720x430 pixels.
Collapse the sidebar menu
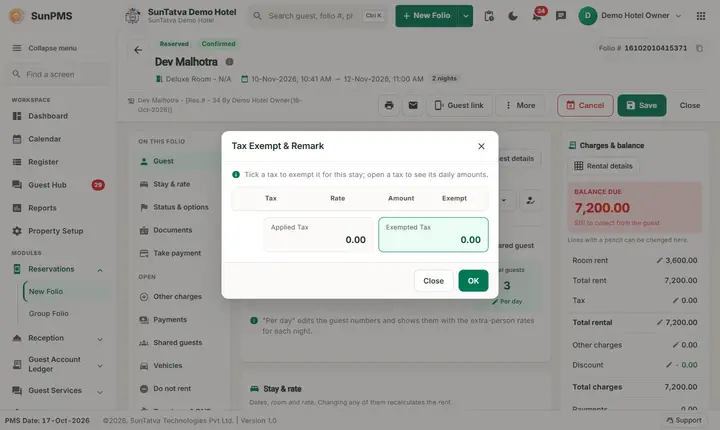coord(45,48)
